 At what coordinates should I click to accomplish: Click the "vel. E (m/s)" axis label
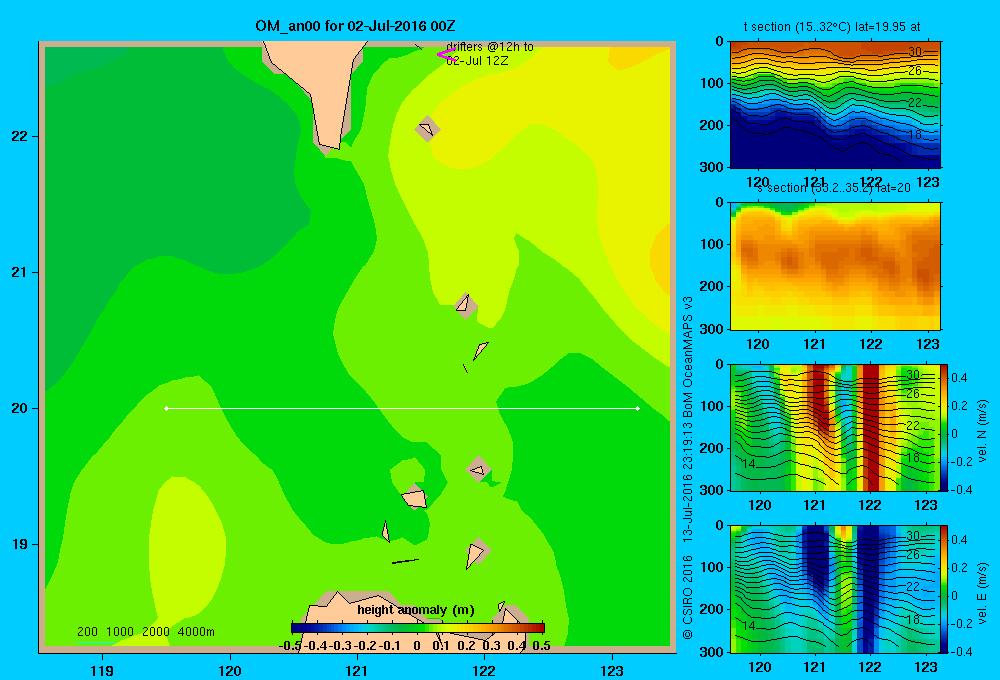click(x=982, y=592)
